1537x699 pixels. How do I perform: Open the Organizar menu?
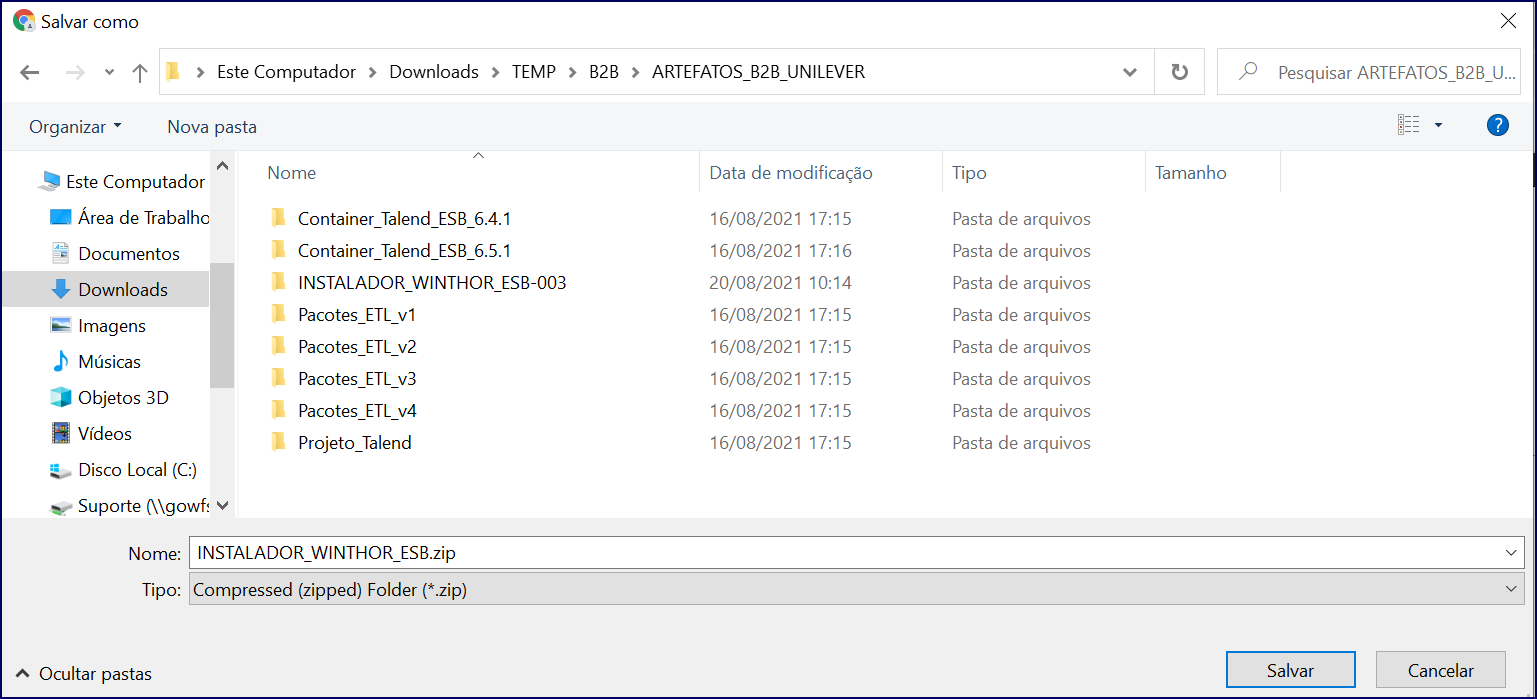point(75,127)
